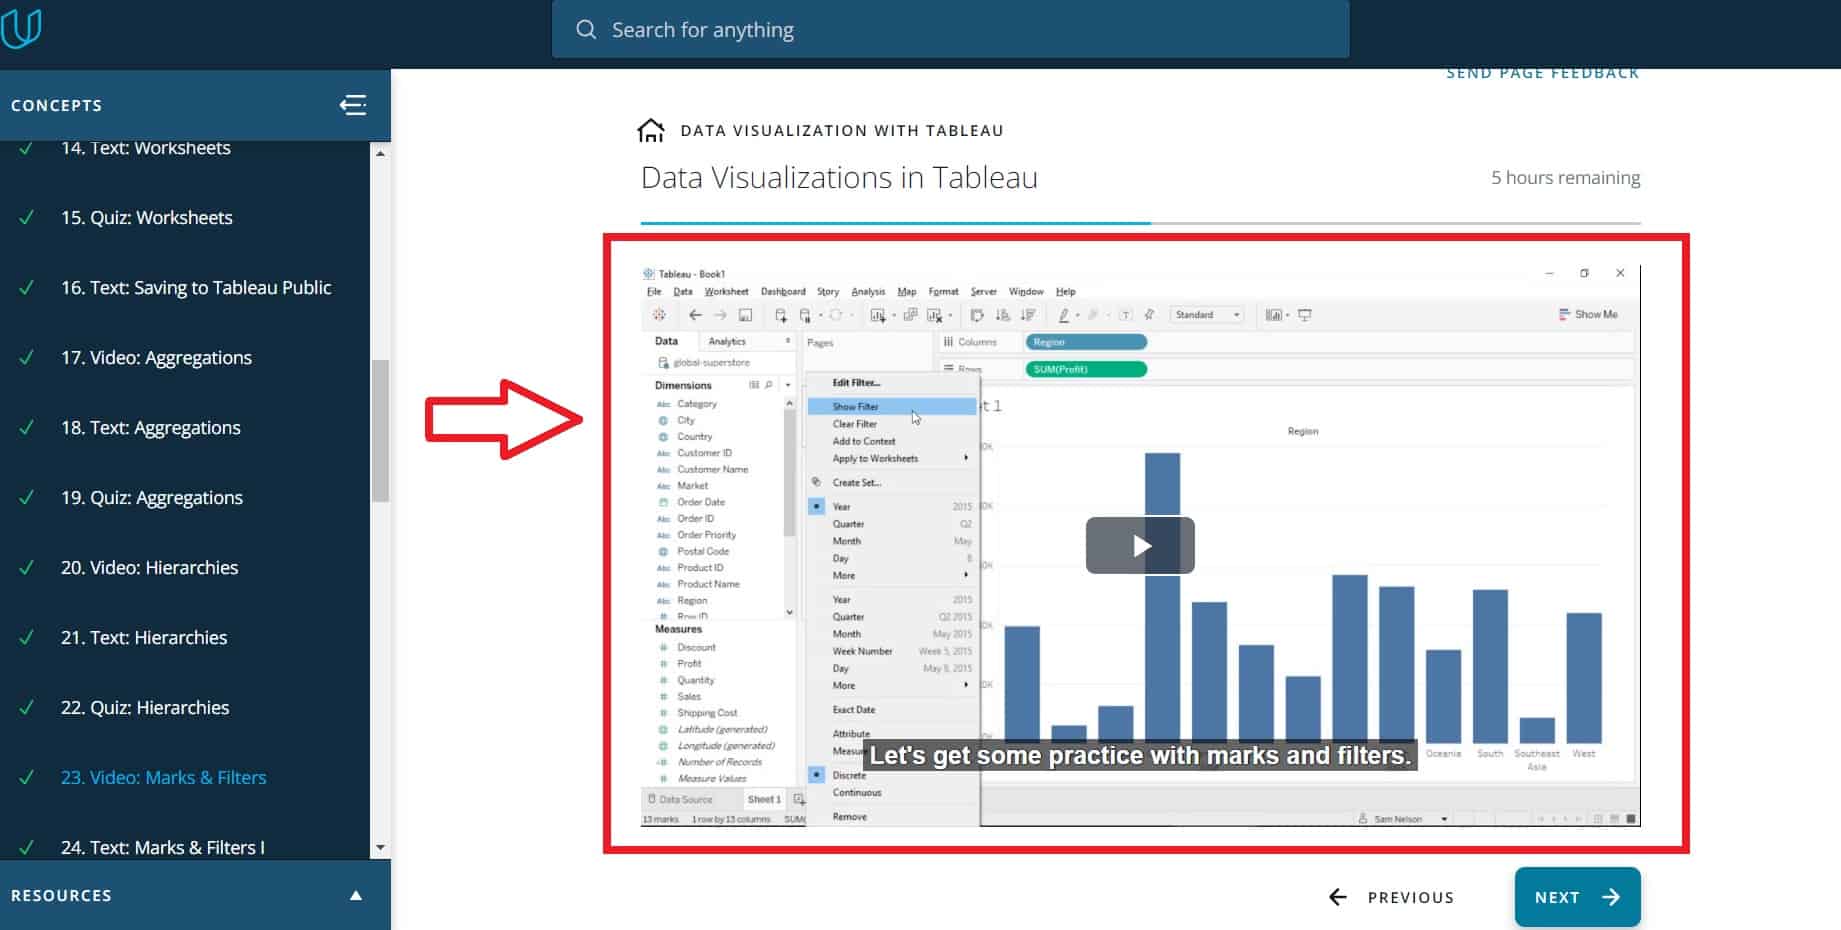The height and width of the screenshot is (930, 1841).
Task: Collapse the Concepts sidebar via menu icon
Action: 353,105
